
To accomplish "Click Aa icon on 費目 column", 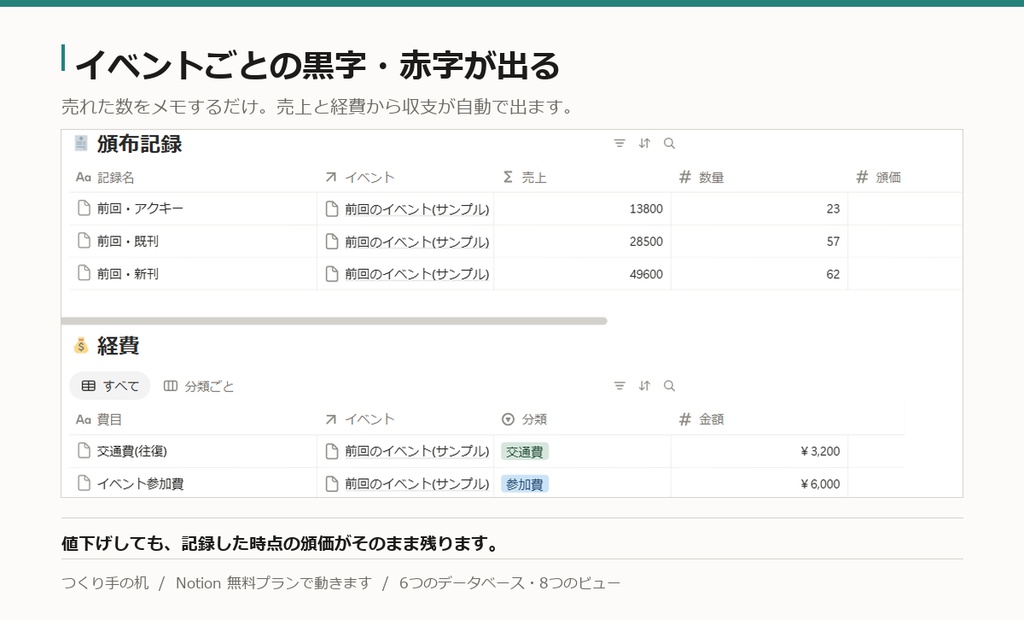I will click(x=84, y=419).
